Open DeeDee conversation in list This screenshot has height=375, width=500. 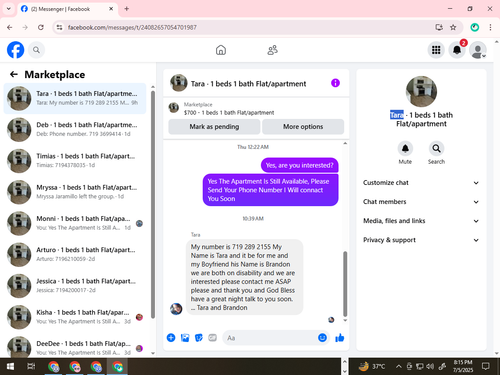[x=75, y=348]
